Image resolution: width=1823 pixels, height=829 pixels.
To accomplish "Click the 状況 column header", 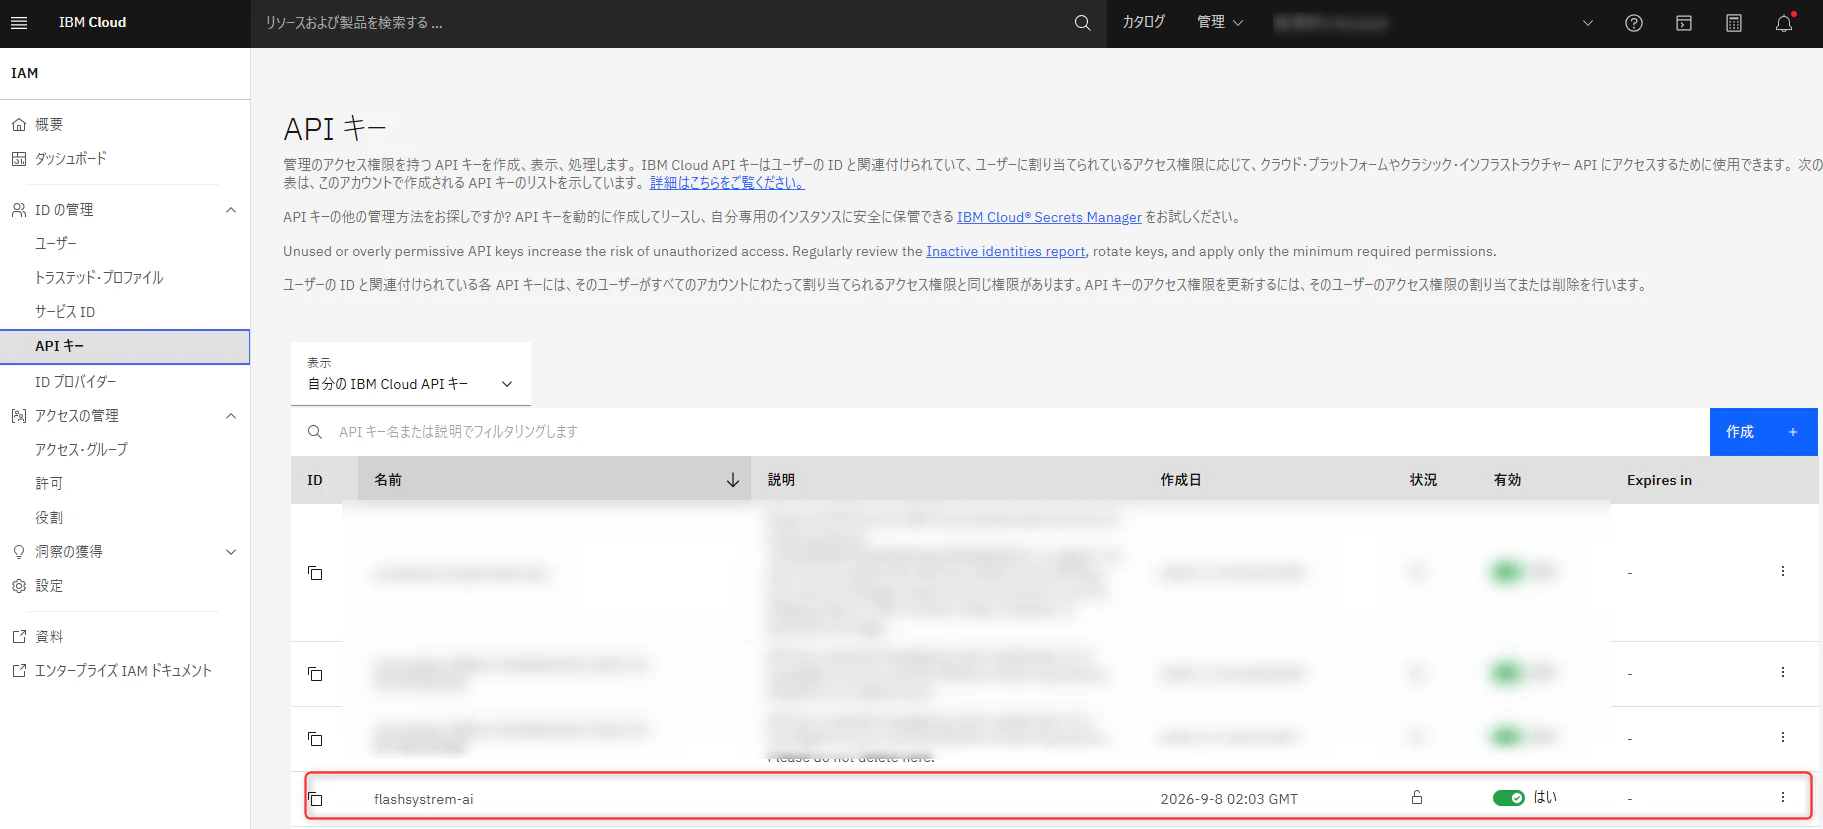I will click(1423, 480).
